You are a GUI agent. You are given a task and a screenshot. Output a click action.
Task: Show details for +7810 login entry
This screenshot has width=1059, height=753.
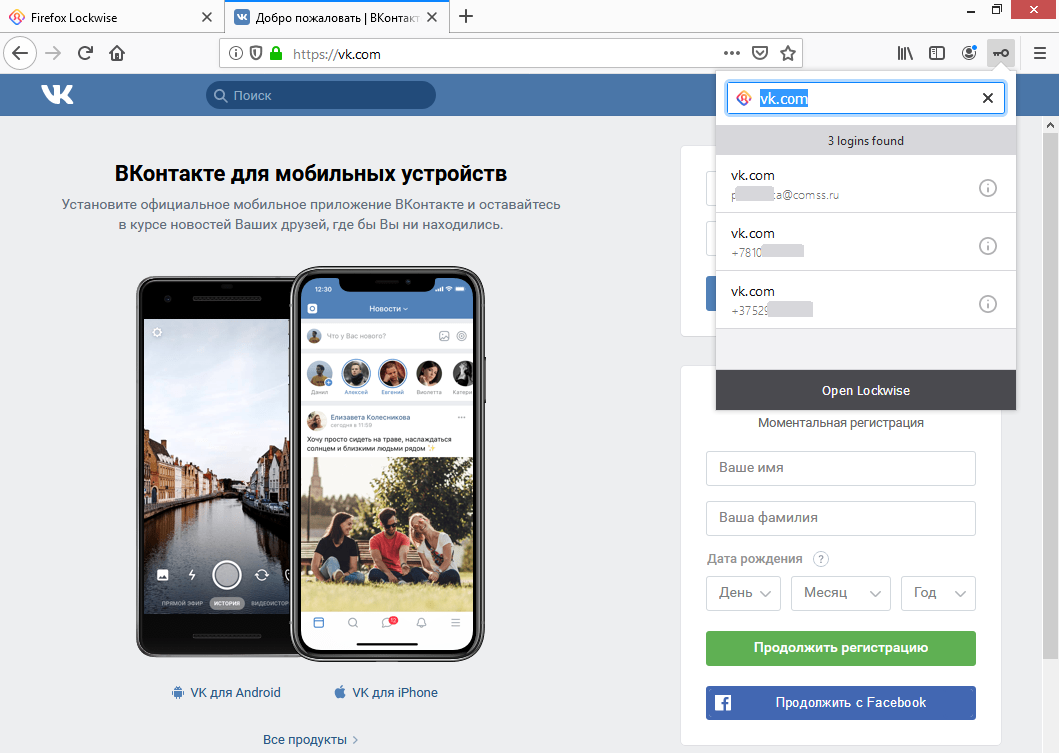coord(987,246)
